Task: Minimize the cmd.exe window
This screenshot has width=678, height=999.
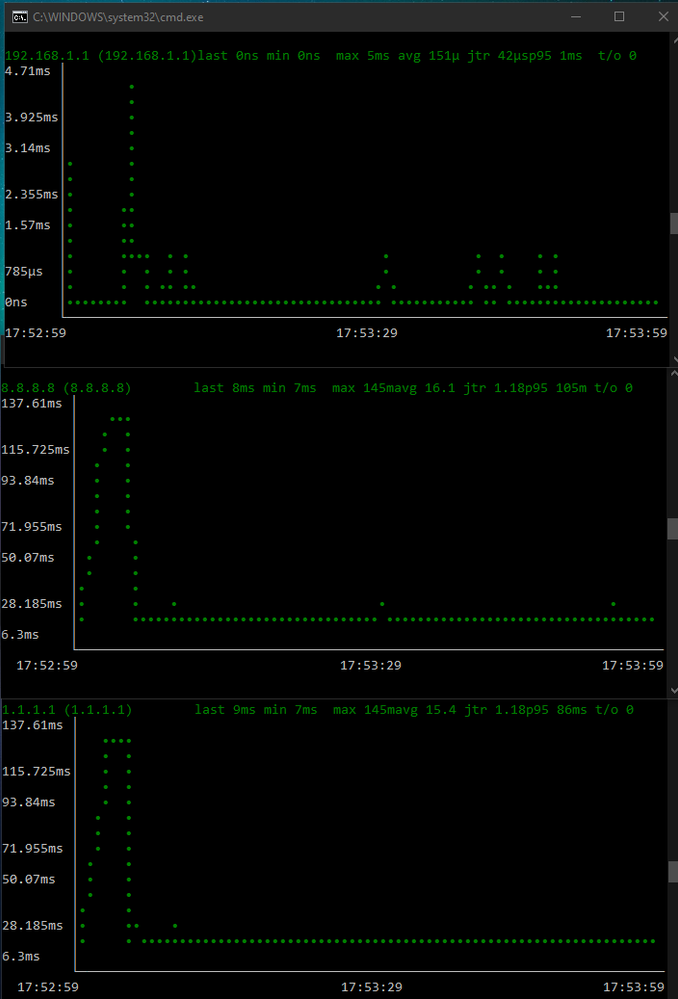Action: pos(574,17)
